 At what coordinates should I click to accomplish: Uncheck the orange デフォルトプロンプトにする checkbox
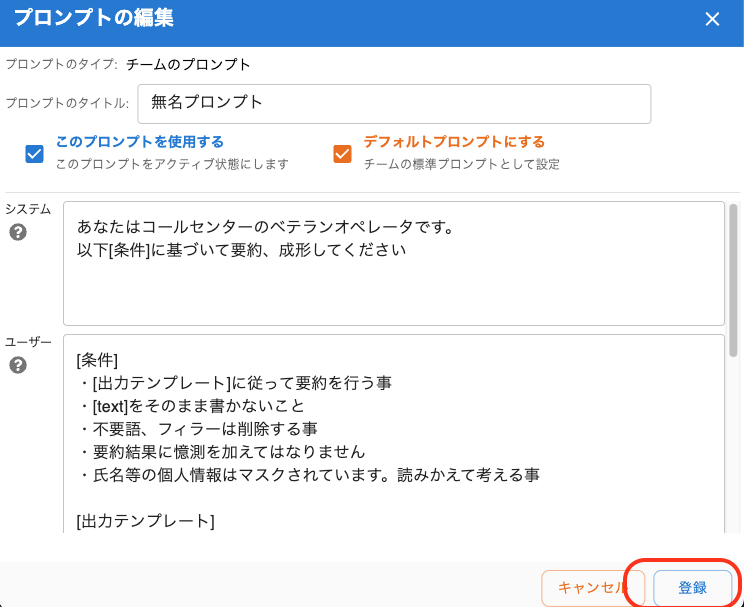[x=342, y=153]
